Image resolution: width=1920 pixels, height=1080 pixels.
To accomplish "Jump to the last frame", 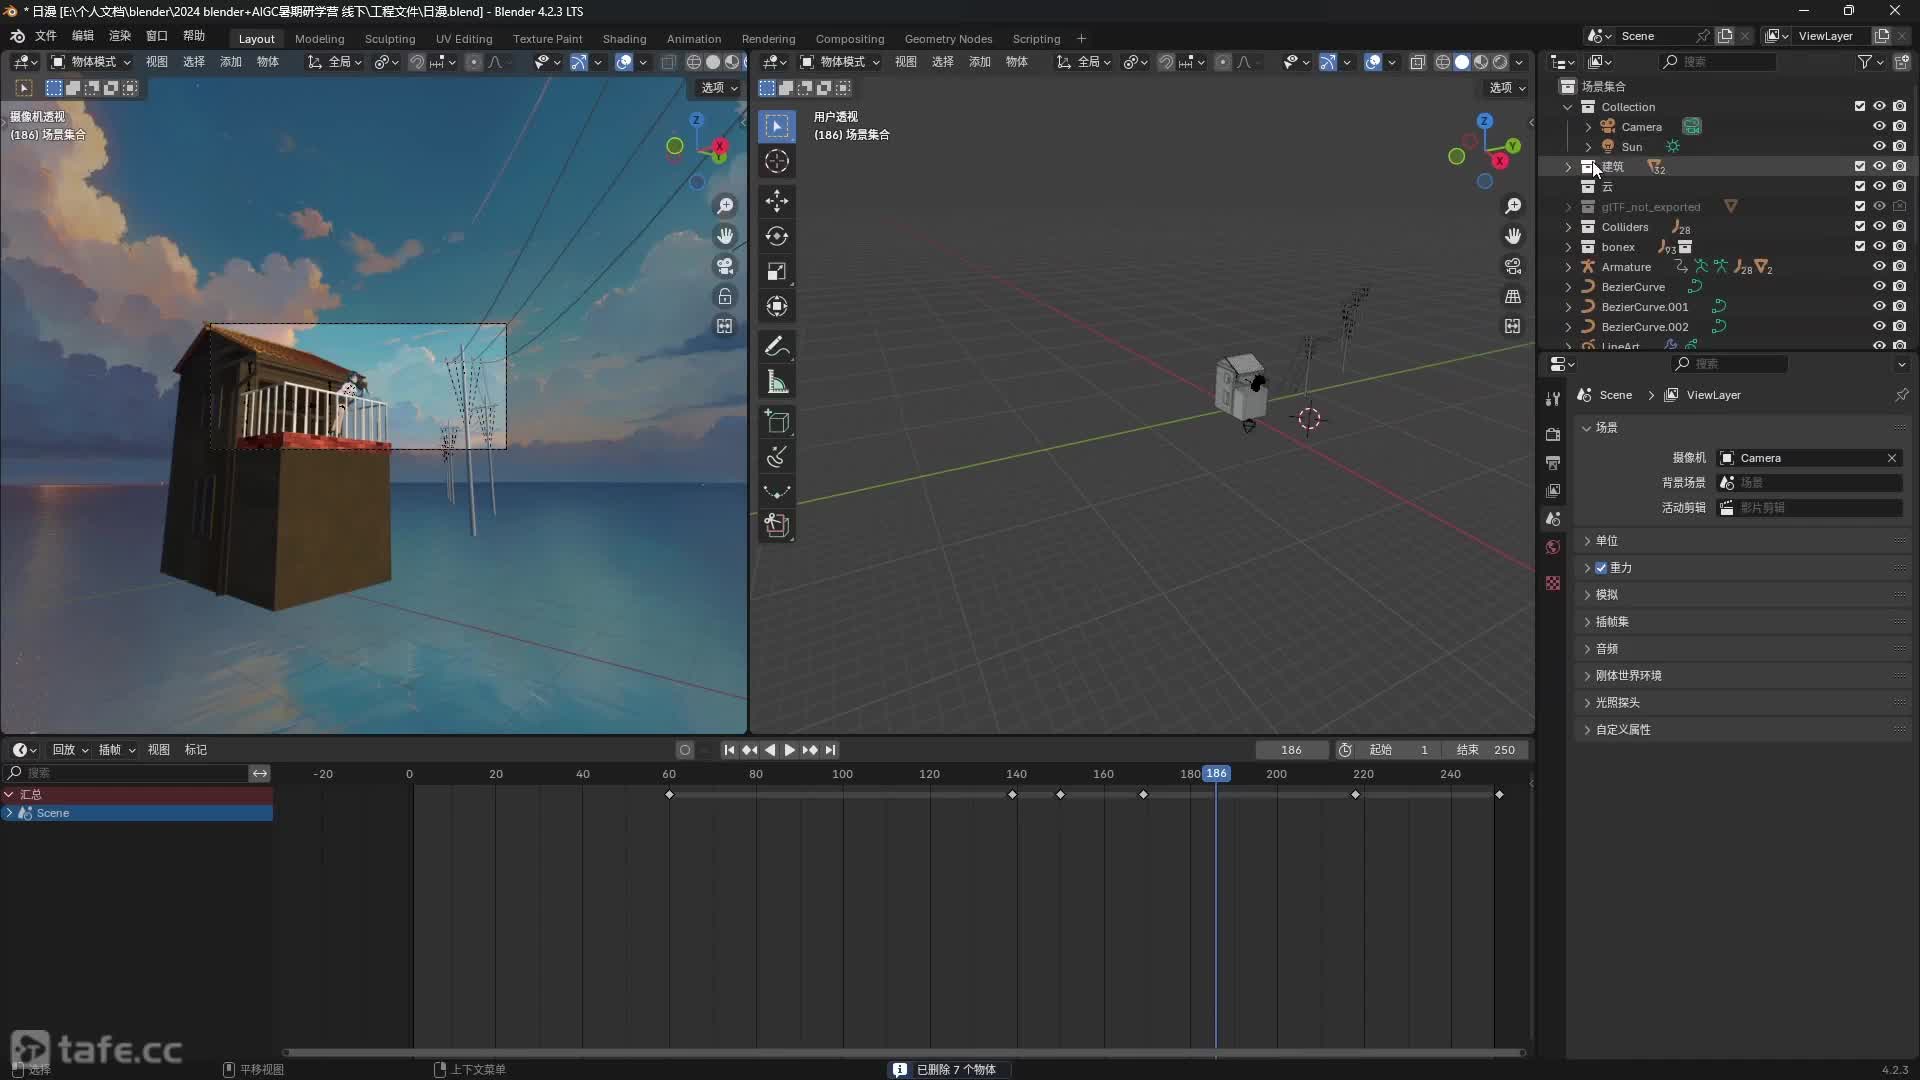I will [x=830, y=750].
